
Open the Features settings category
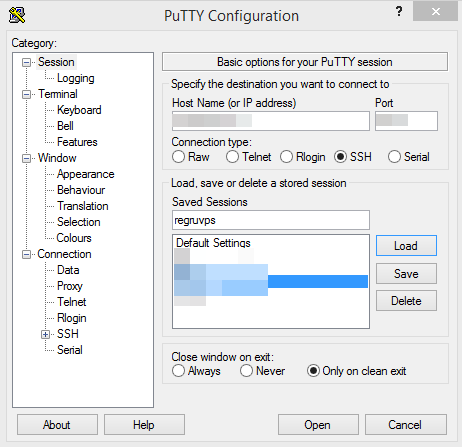77,142
